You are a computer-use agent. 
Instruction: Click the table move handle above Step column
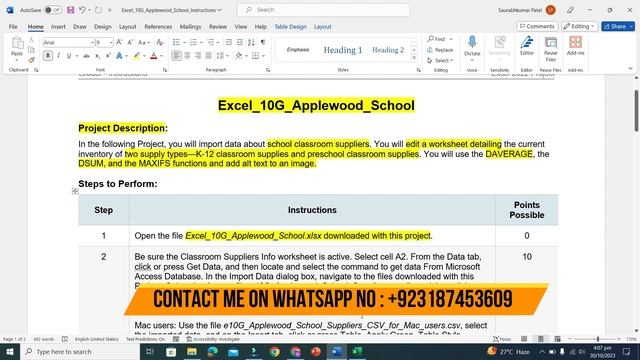[x=75, y=191]
